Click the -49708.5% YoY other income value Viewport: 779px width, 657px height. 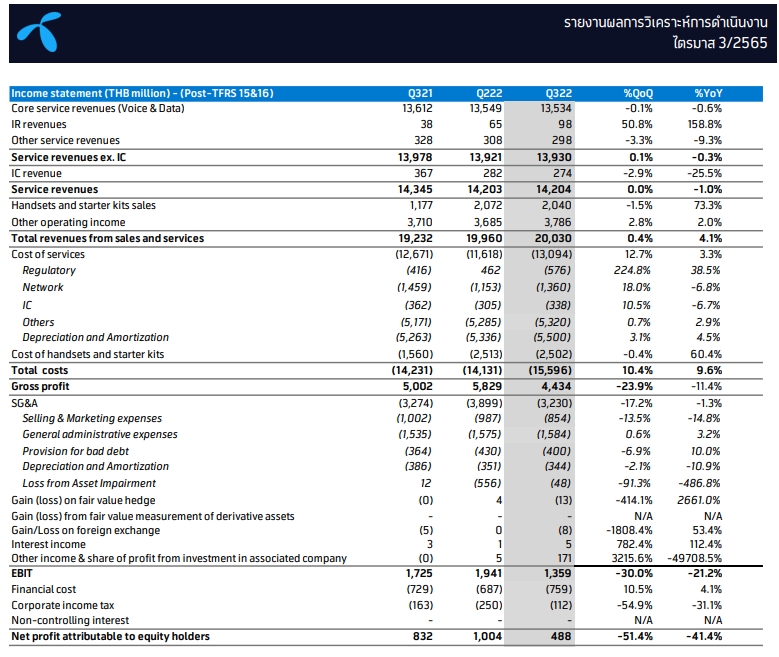tap(695, 558)
